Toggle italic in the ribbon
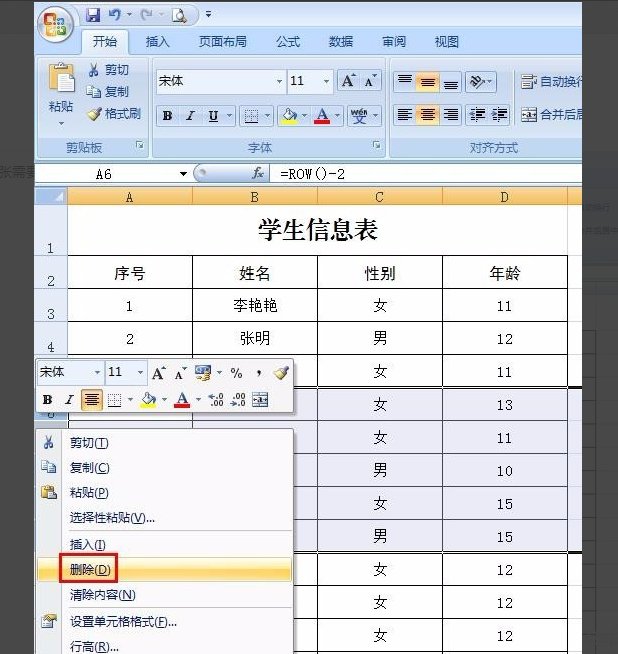 pos(190,116)
